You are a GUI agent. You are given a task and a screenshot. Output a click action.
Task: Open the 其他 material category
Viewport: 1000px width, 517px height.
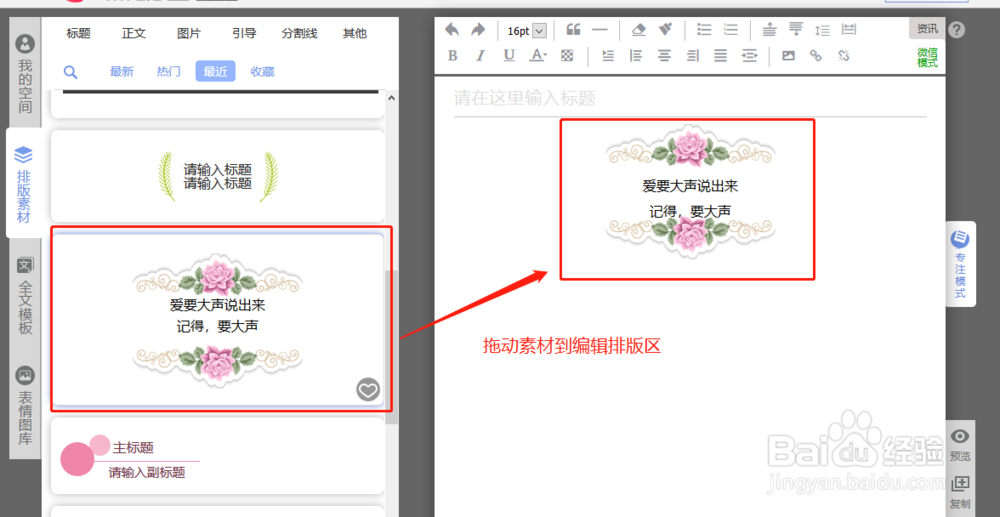pos(355,34)
